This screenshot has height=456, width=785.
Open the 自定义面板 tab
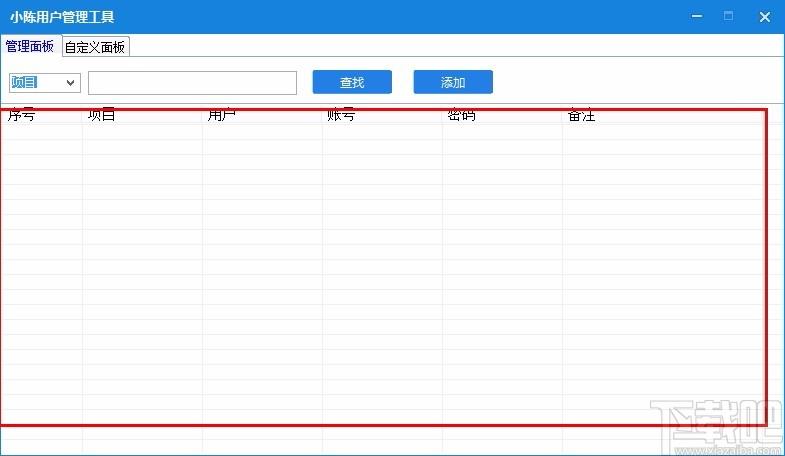pyautogui.click(x=95, y=47)
